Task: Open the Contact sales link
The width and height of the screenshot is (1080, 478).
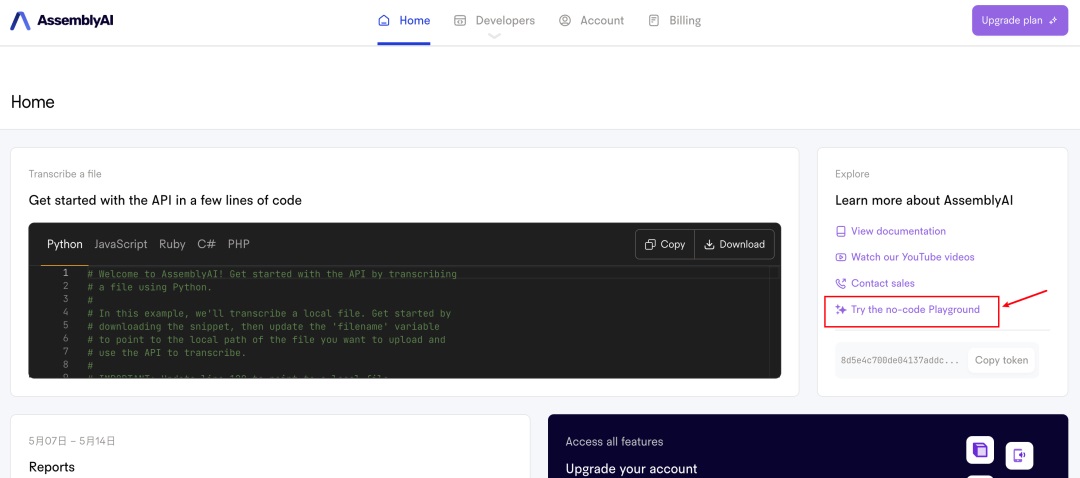Action: click(x=883, y=283)
